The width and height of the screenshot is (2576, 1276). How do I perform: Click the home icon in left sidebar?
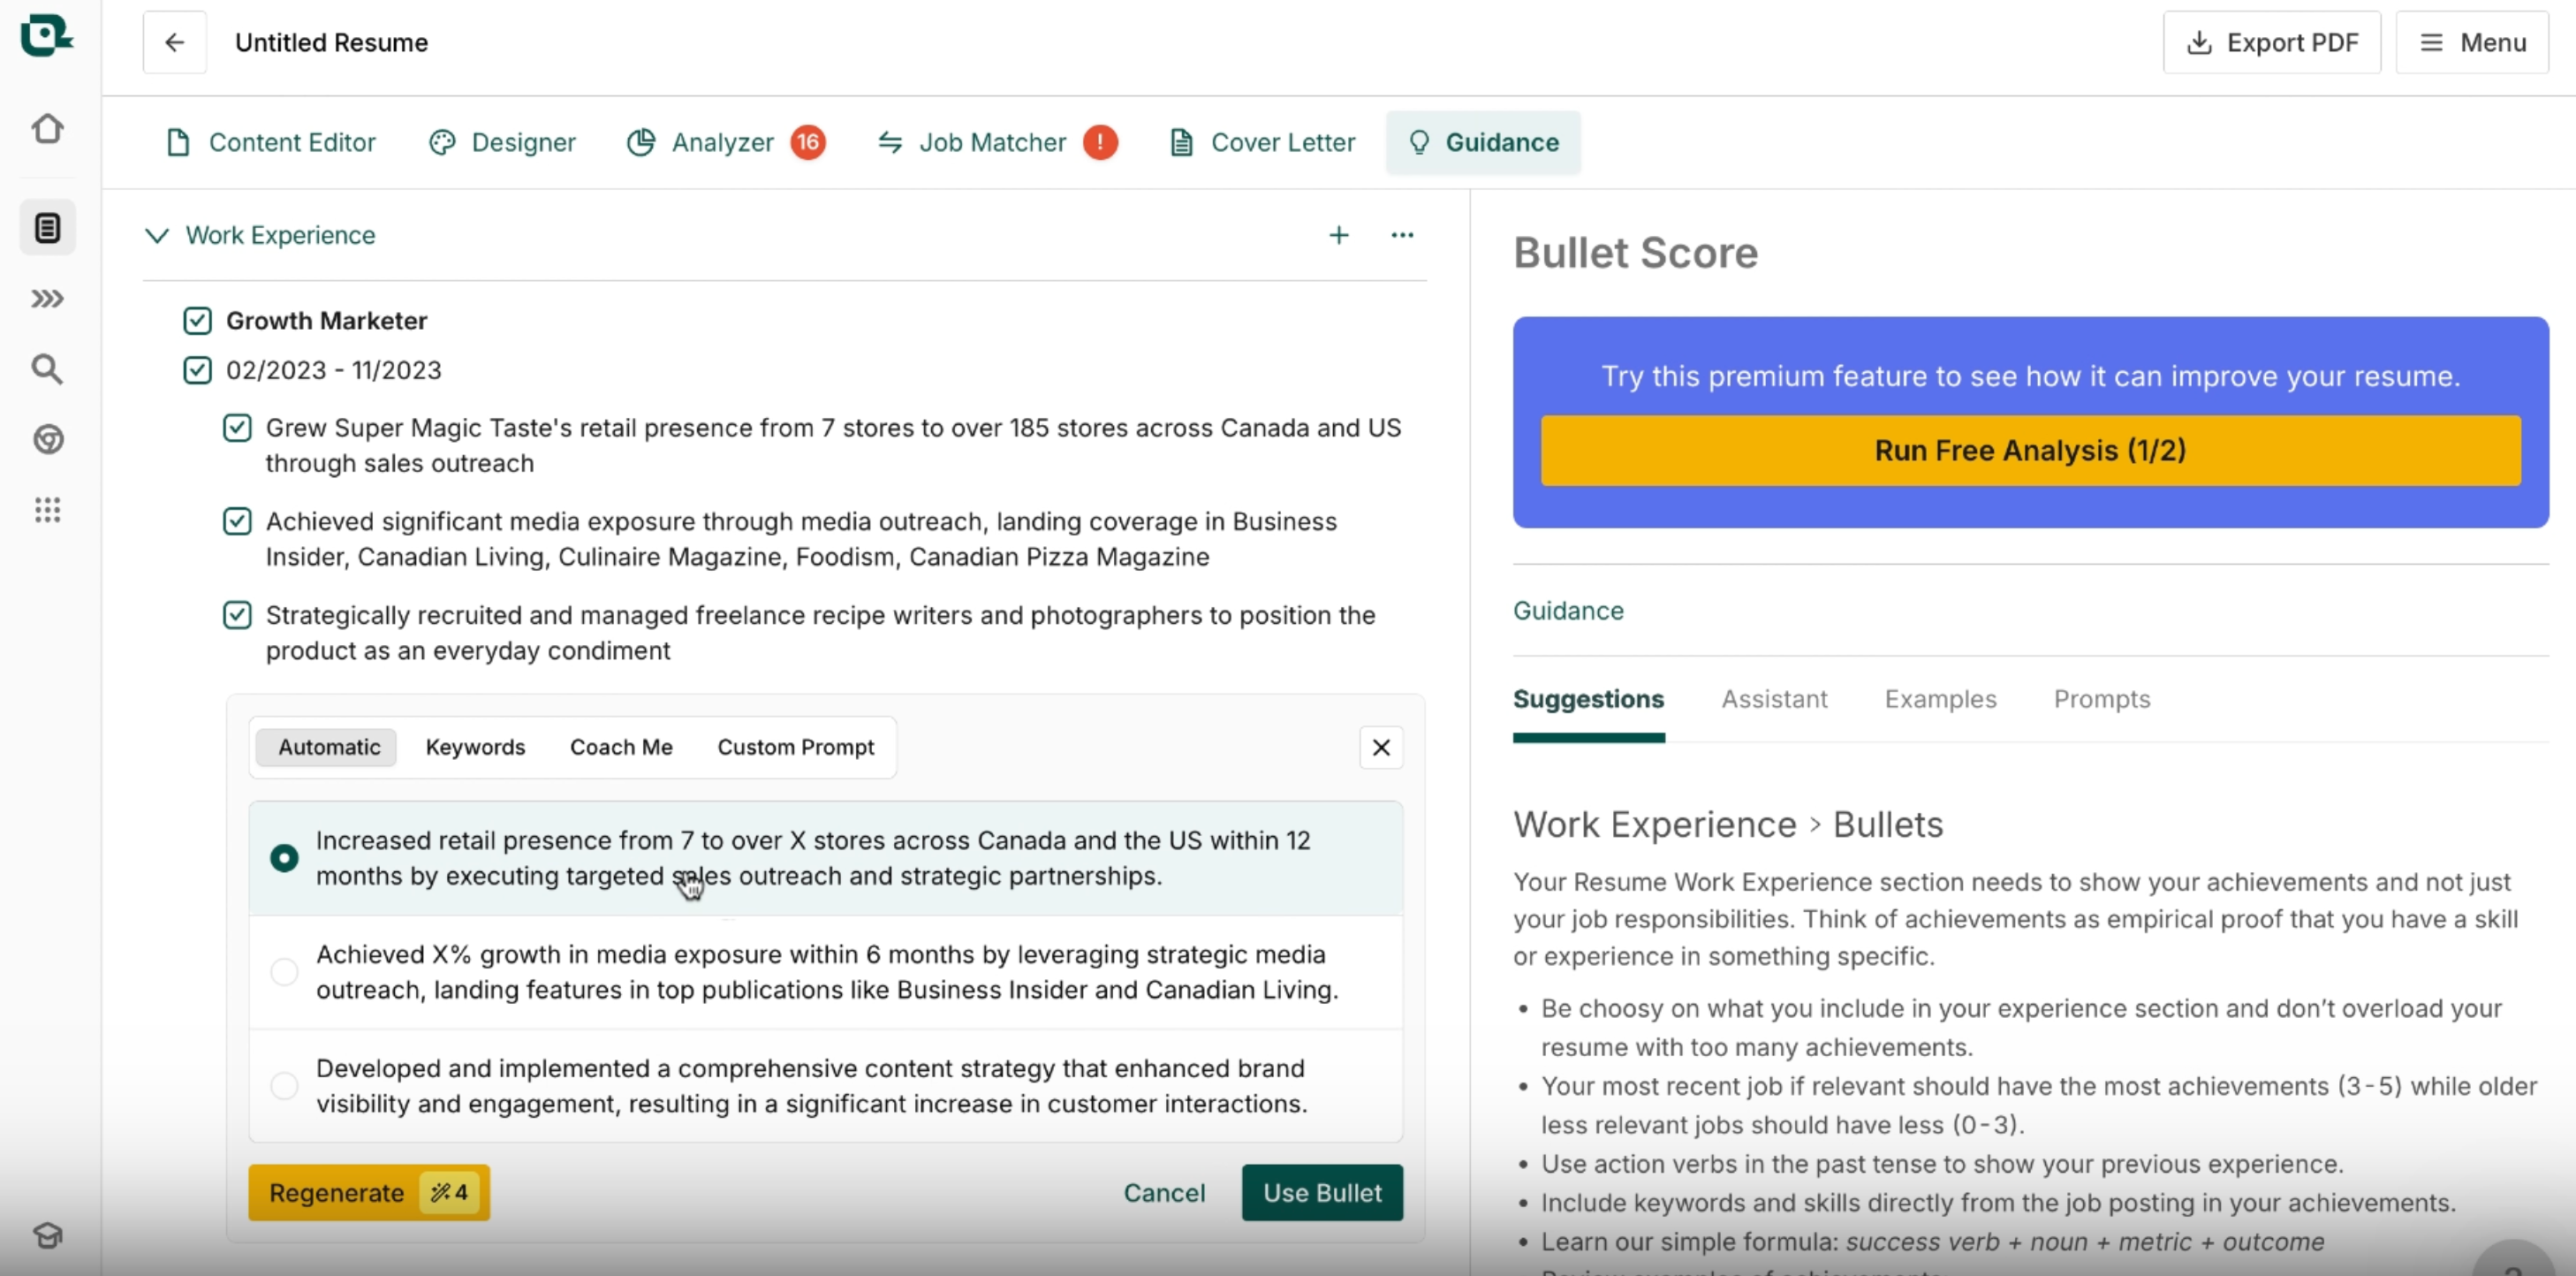47,128
